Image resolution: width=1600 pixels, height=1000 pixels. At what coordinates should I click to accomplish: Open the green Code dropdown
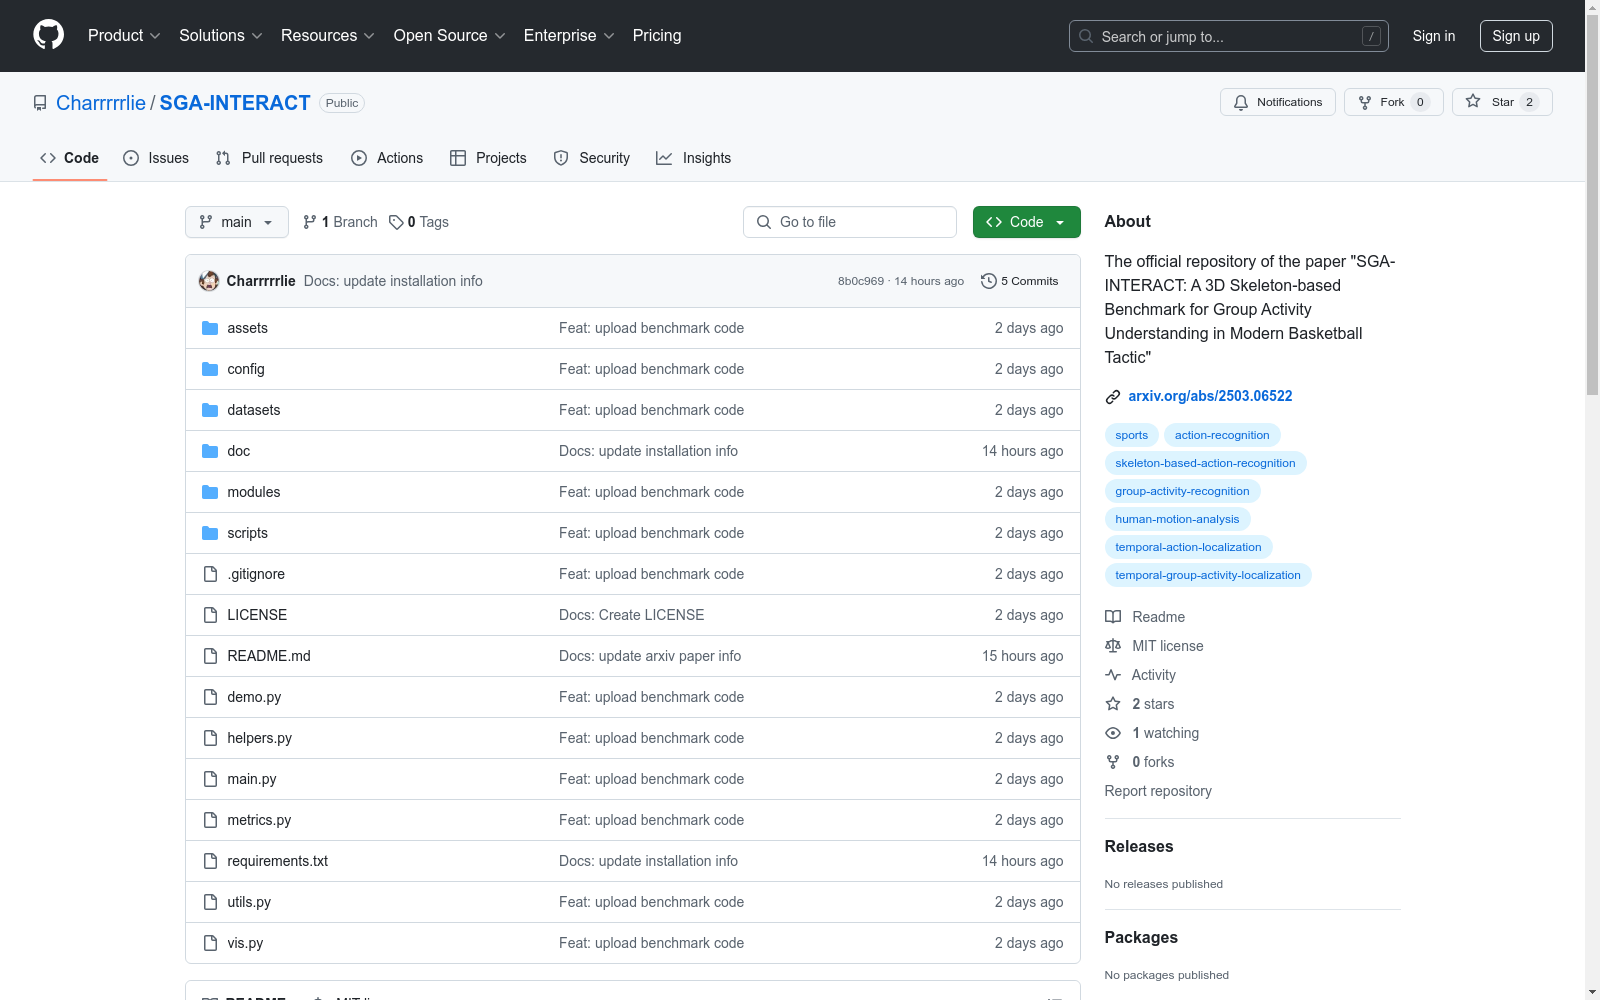pyautogui.click(x=1026, y=222)
